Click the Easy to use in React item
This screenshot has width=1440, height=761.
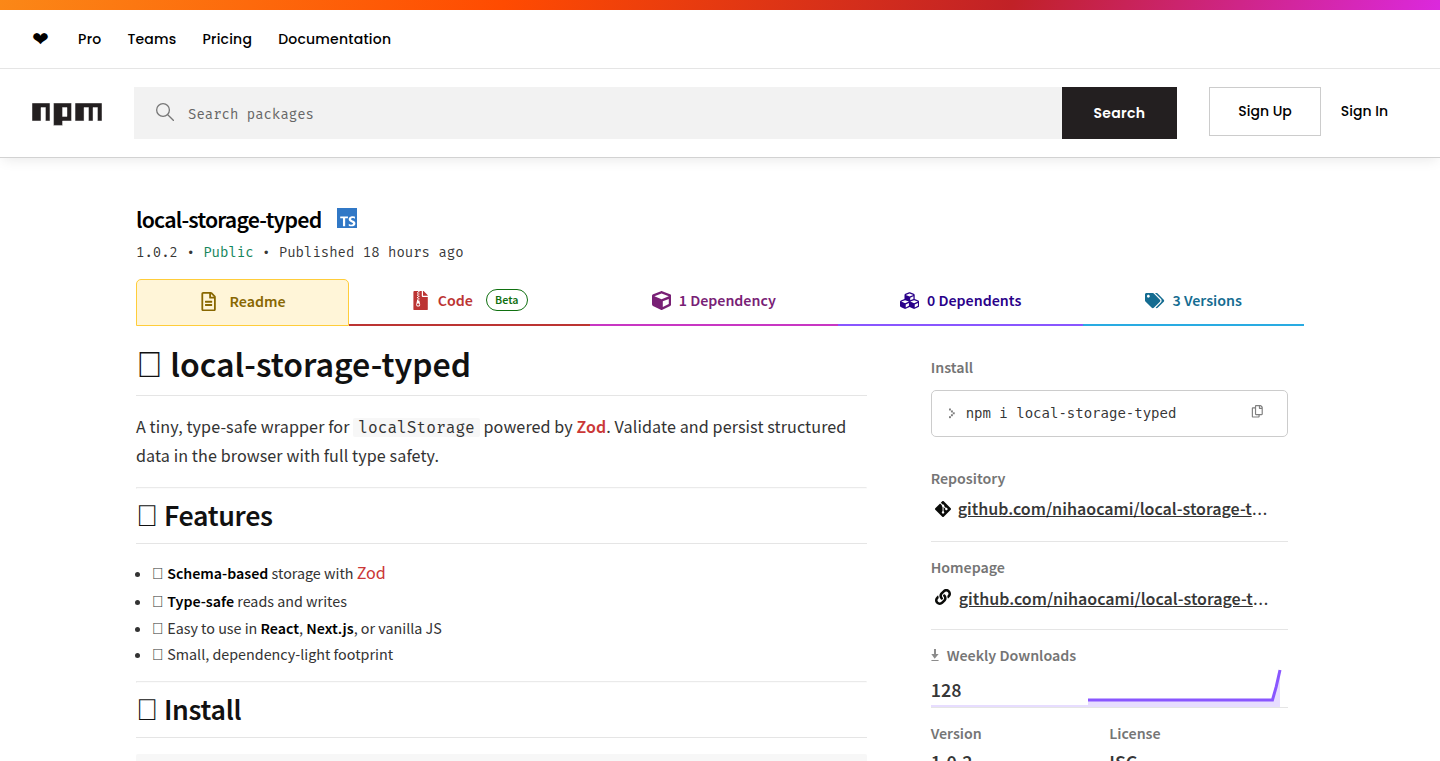click(x=297, y=629)
